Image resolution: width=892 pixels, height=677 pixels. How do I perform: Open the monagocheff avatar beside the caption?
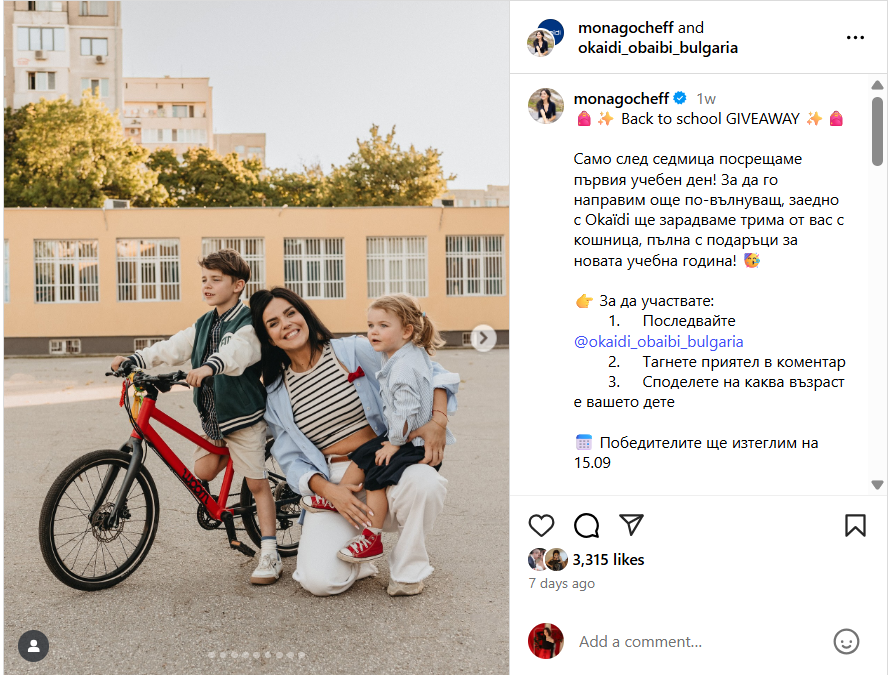coord(546,106)
